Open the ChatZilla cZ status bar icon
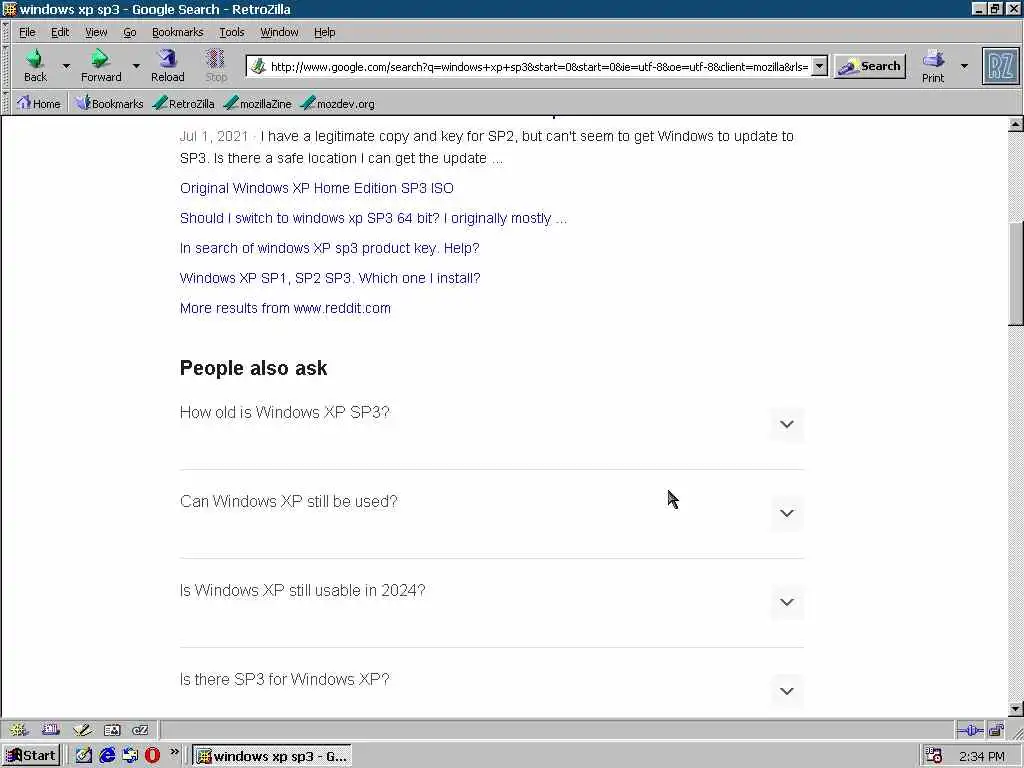The width and height of the screenshot is (1024, 768). point(140,729)
